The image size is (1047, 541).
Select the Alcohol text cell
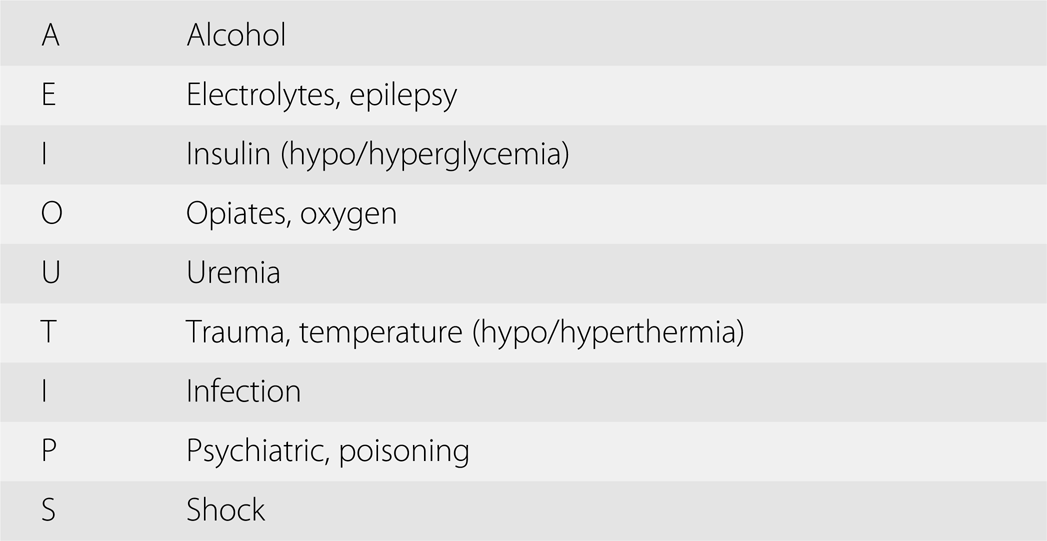click(236, 36)
